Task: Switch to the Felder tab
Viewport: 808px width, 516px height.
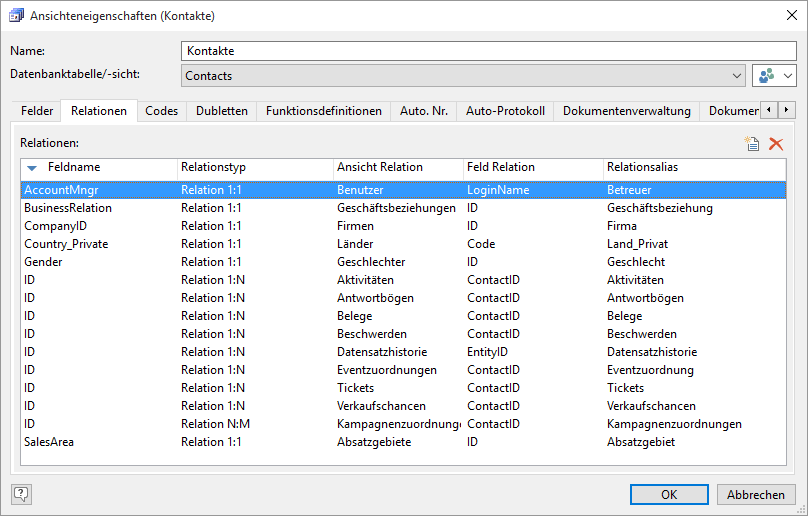Action: click(37, 111)
